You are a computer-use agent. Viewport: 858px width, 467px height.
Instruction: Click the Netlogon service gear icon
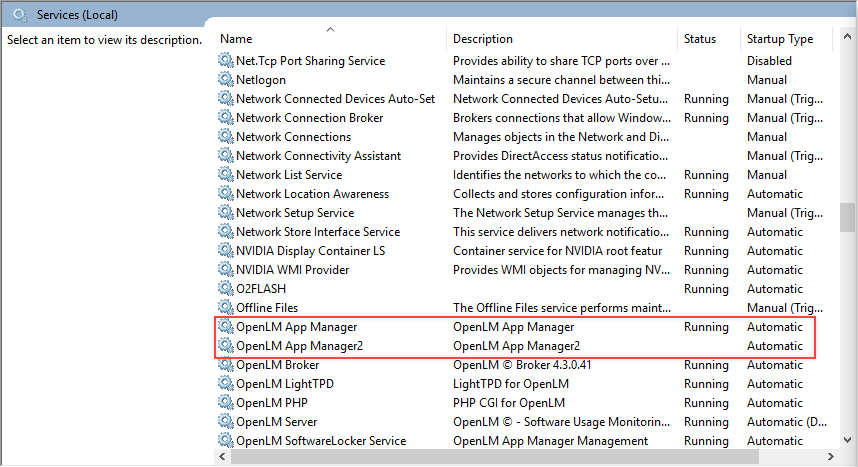(x=226, y=80)
